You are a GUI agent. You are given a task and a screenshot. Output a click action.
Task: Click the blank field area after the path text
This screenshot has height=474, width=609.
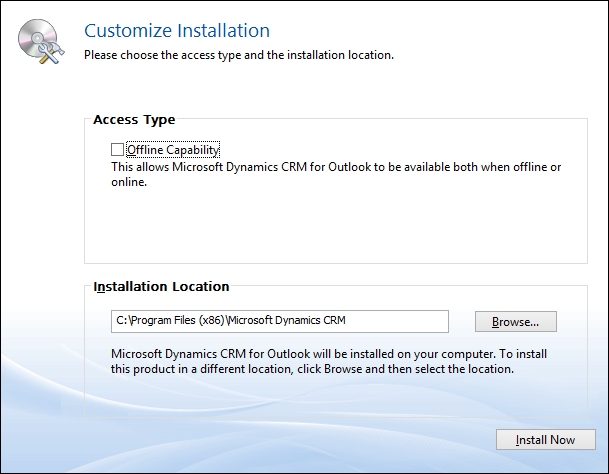click(396, 321)
